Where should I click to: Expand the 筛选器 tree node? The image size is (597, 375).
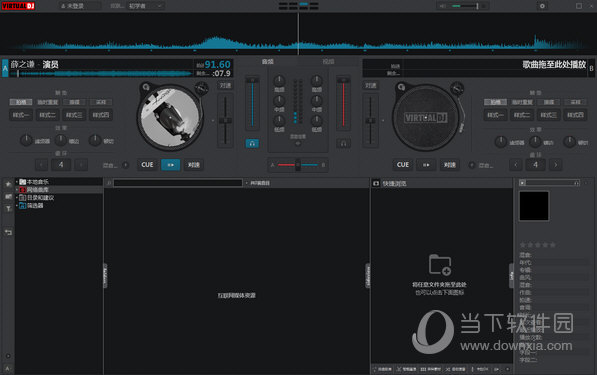(16, 206)
